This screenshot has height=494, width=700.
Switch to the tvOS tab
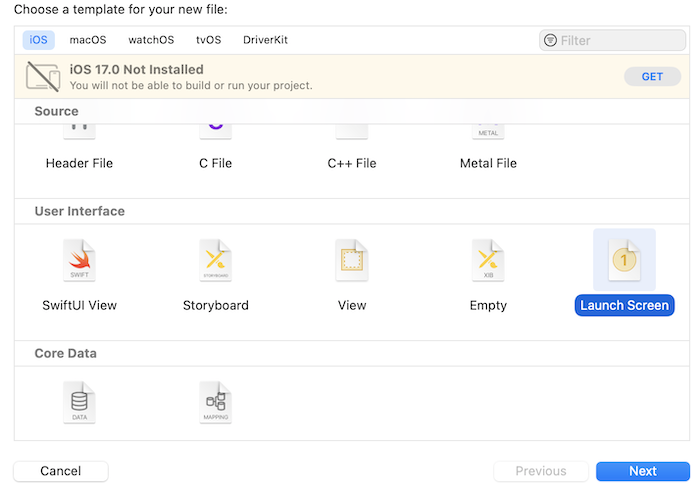click(208, 40)
